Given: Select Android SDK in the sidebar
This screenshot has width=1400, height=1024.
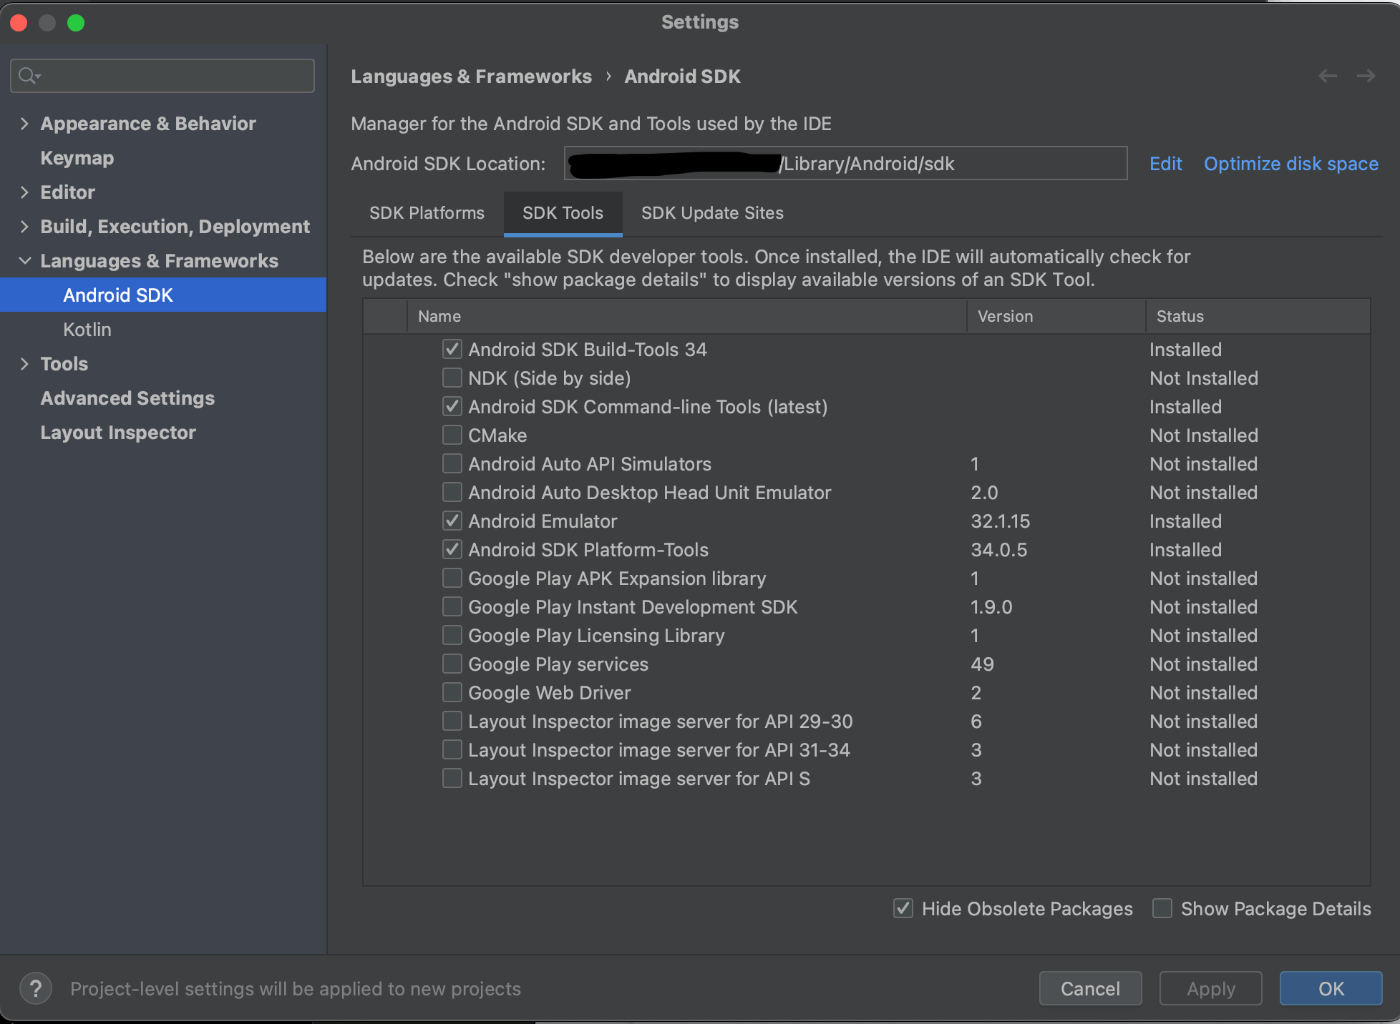Looking at the screenshot, I should click(163, 295).
